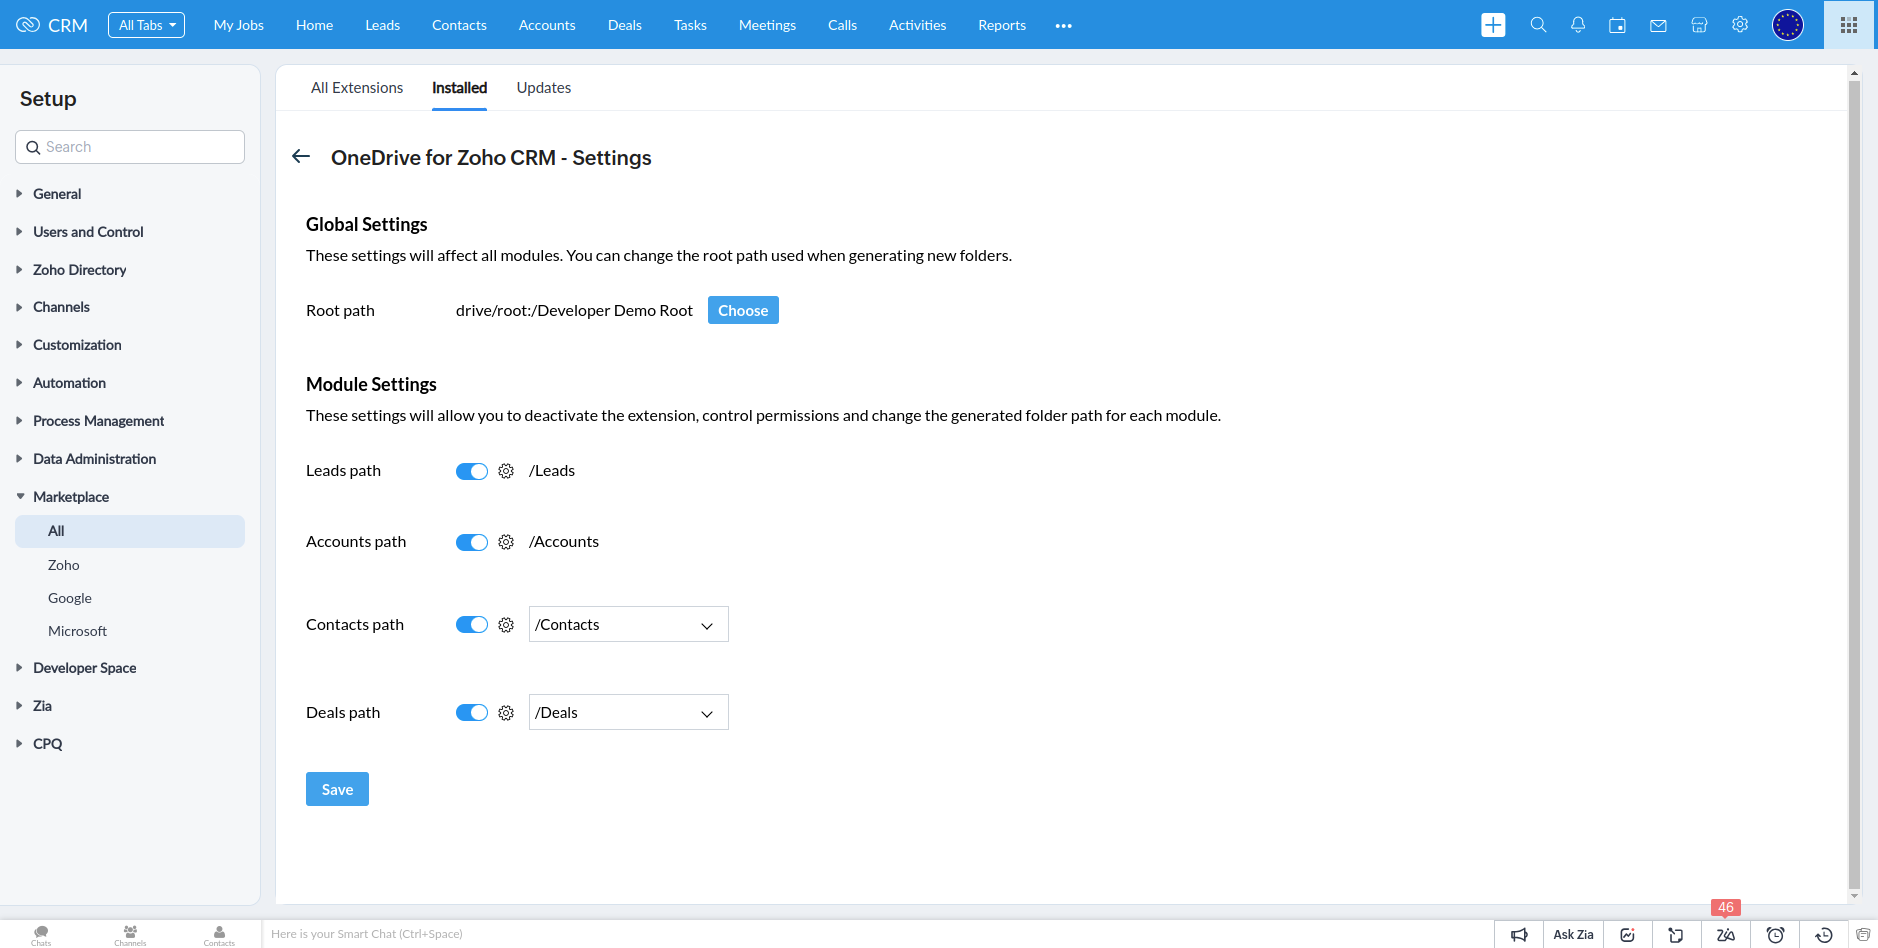Open the notifications bell
The image size is (1878, 948).
tap(1578, 25)
